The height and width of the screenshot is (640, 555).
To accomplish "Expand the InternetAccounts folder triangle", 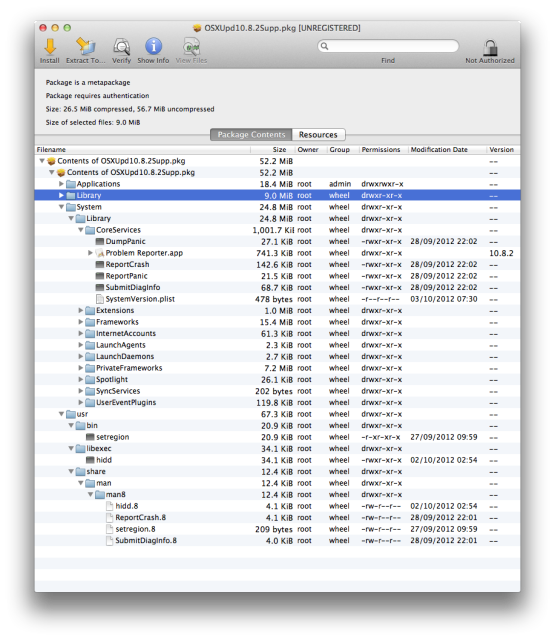I will pos(81,333).
